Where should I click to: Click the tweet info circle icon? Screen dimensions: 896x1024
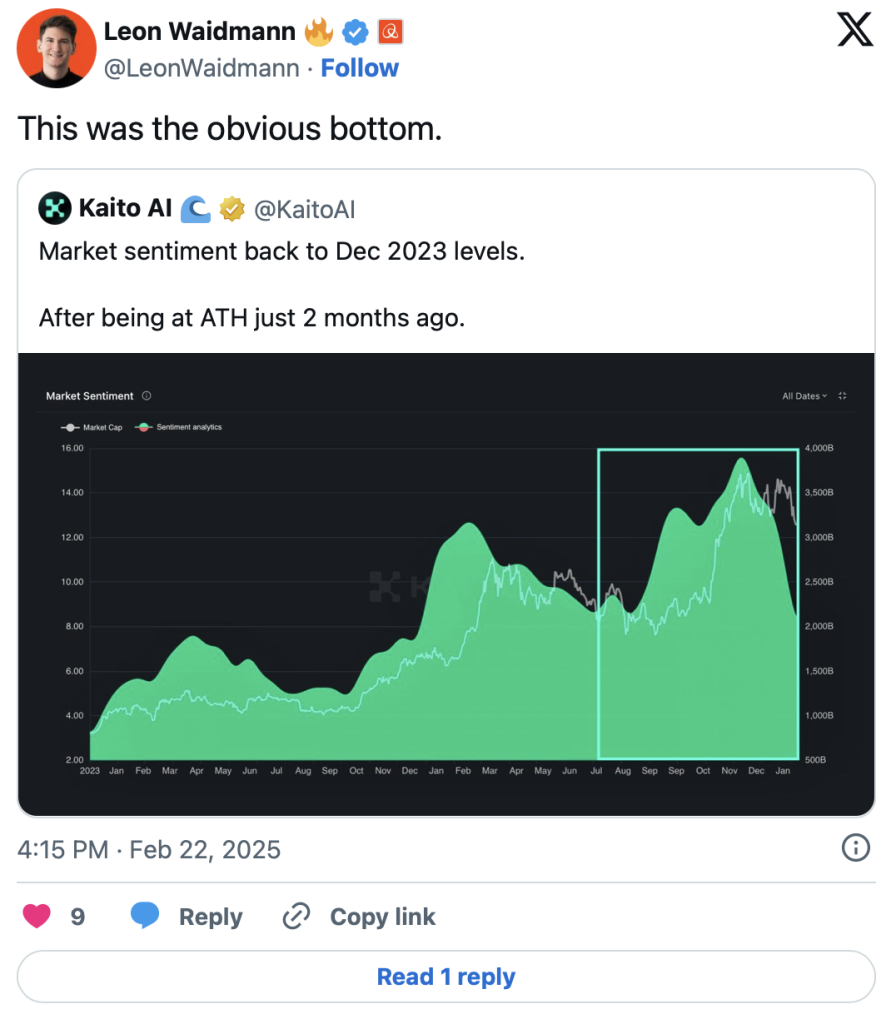point(855,849)
